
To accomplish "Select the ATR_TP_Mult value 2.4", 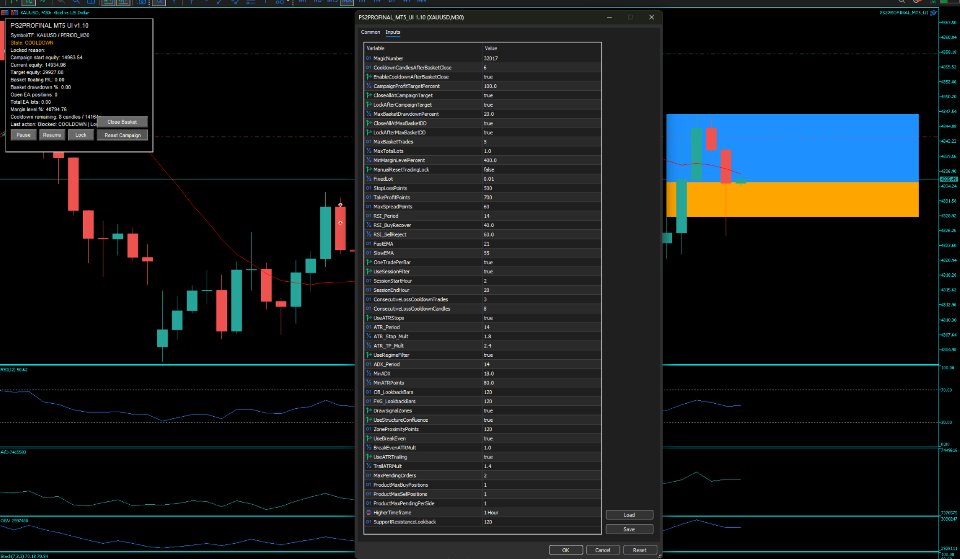I will (x=487, y=346).
